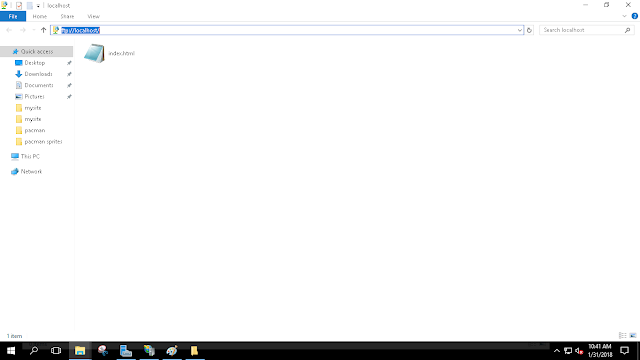Open the recent locations dropdown arrow

[x=34, y=30]
